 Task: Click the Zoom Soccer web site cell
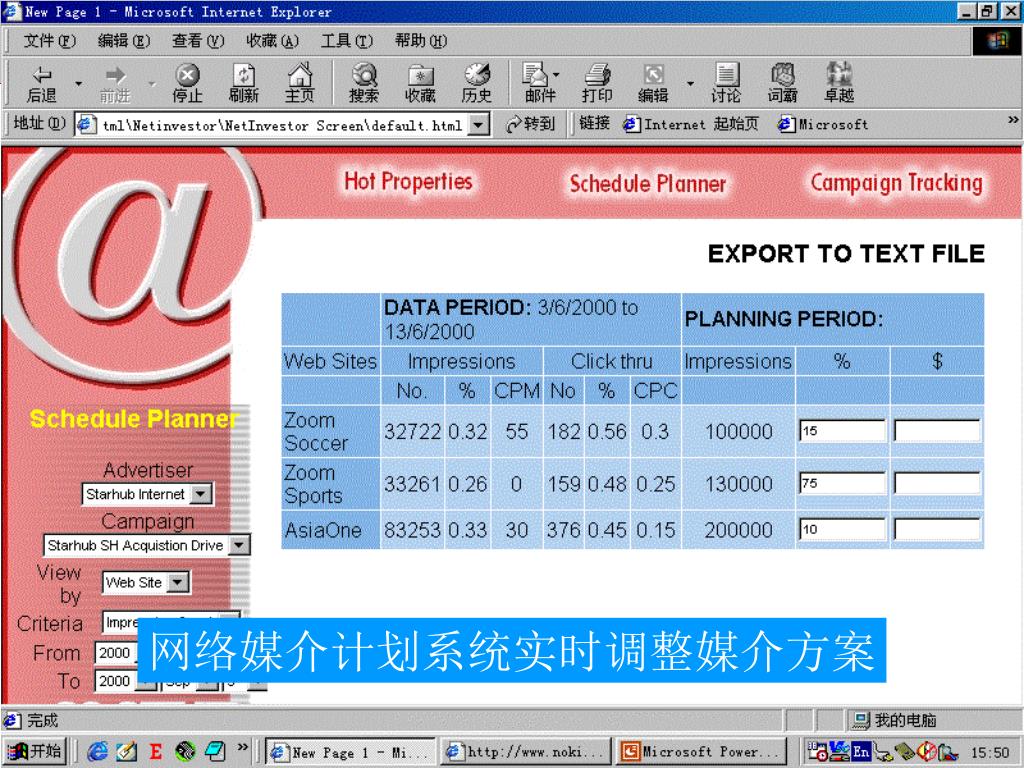click(330, 431)
